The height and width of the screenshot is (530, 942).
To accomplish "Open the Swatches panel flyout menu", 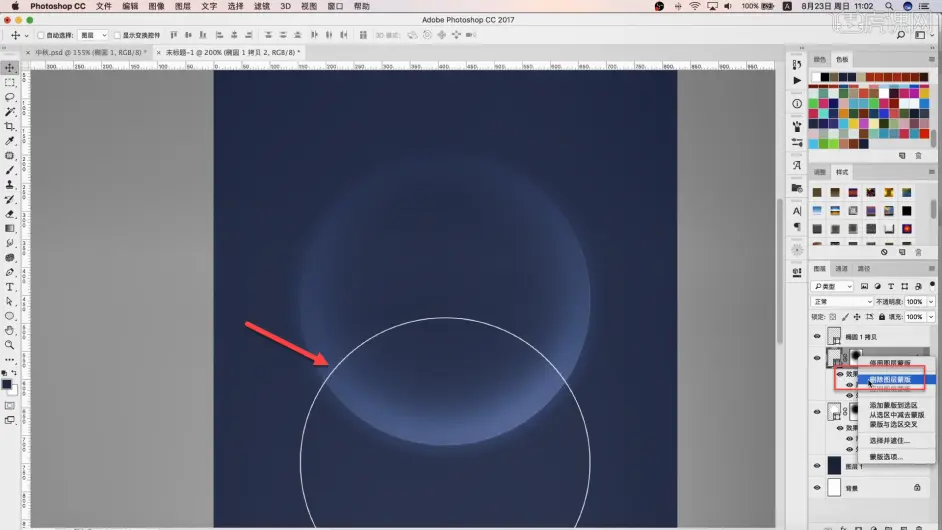I will tap(931, 59).
